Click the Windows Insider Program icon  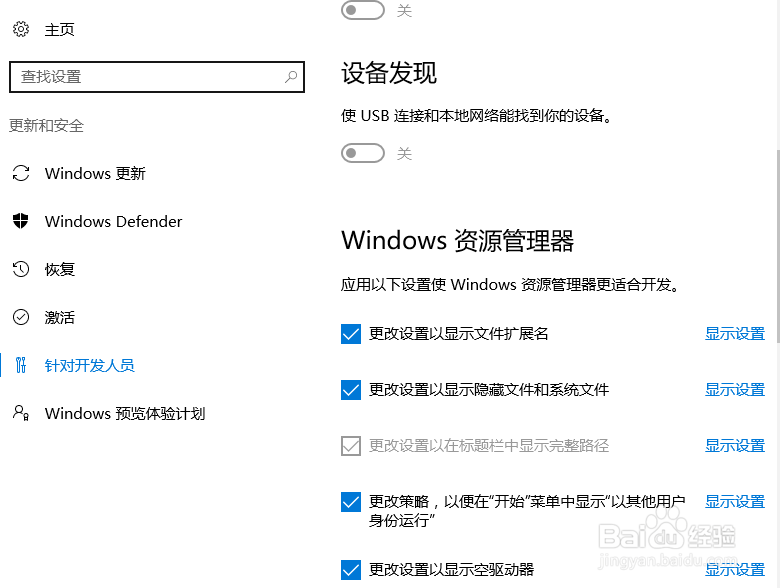21,413
